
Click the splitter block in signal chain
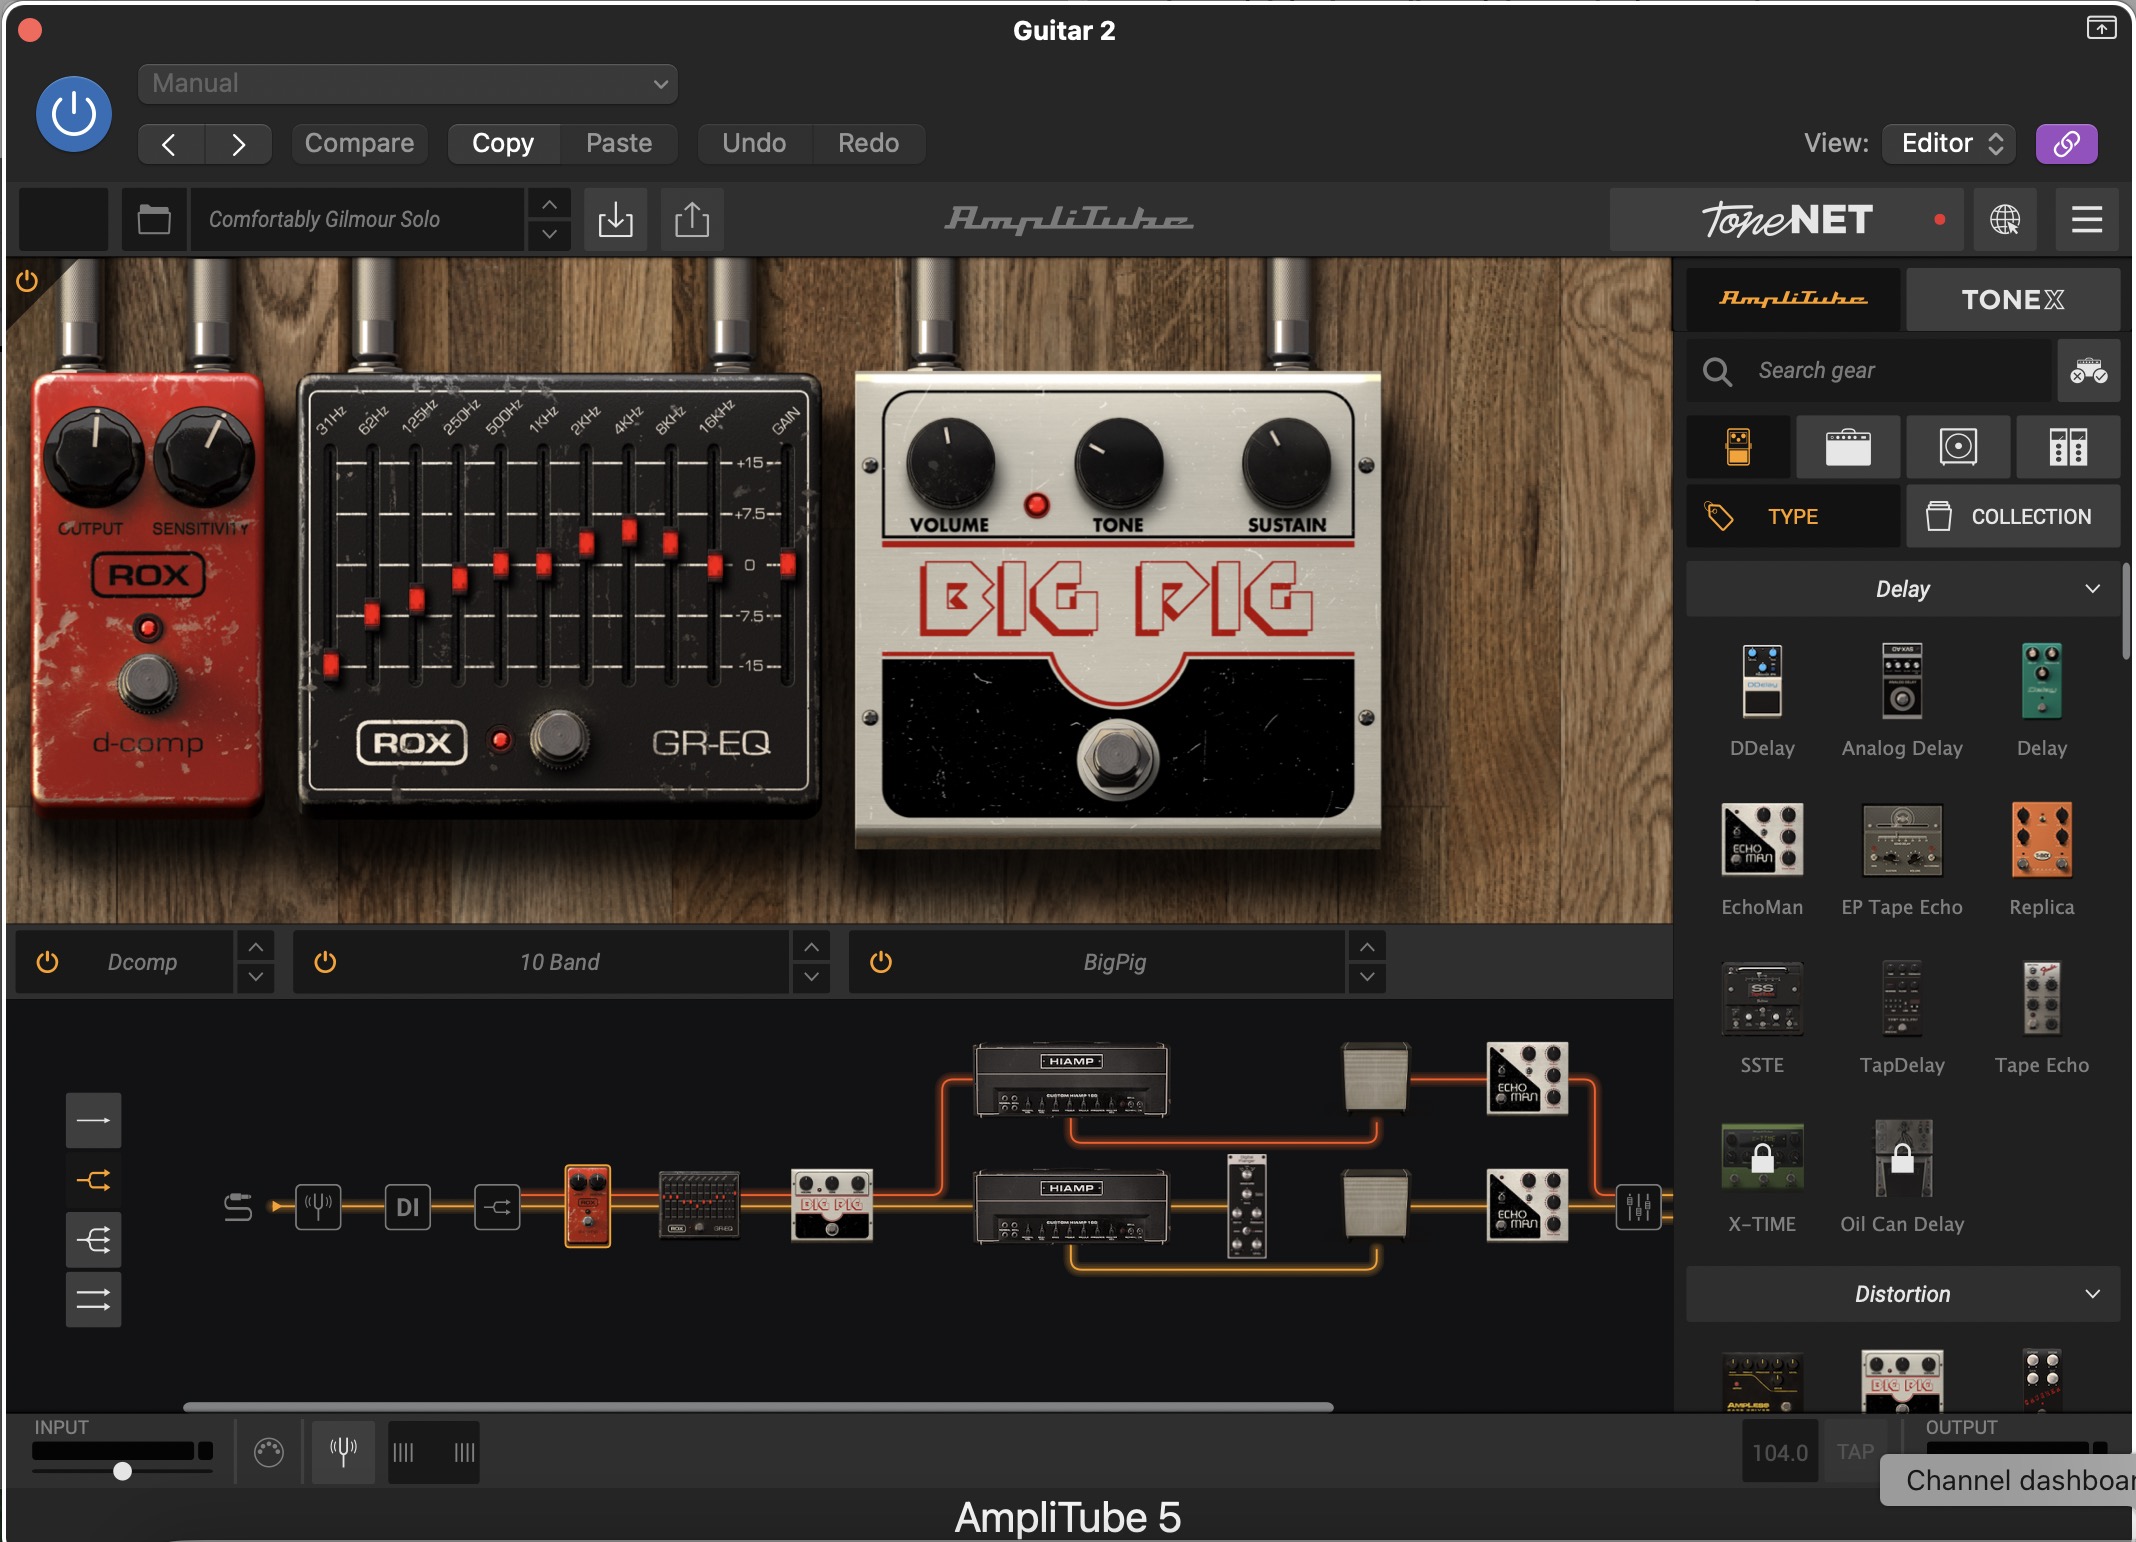click(497, 1207)
